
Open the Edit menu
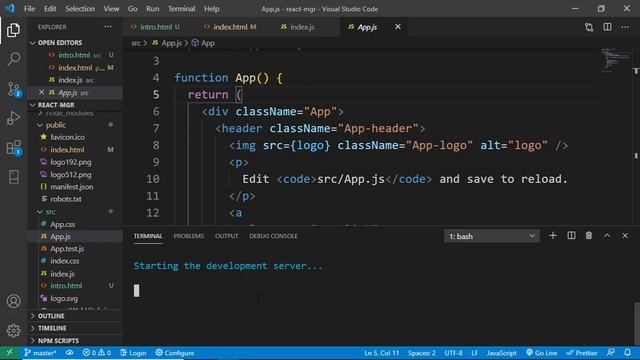pyautogui.click(x=50, y=9)
